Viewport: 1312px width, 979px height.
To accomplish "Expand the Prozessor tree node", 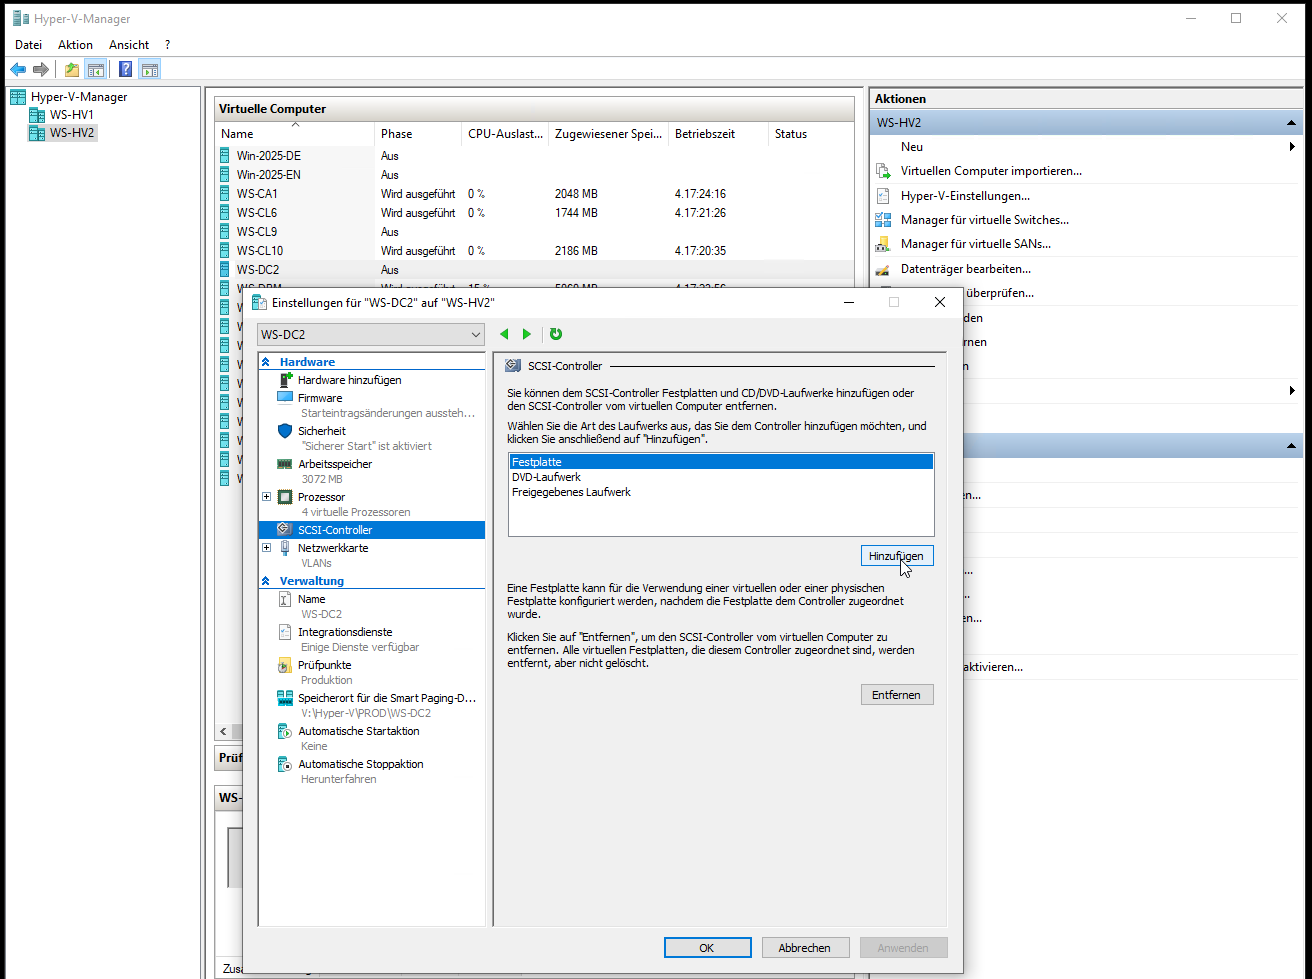I will pyautogui.click(x=266, y=497).
